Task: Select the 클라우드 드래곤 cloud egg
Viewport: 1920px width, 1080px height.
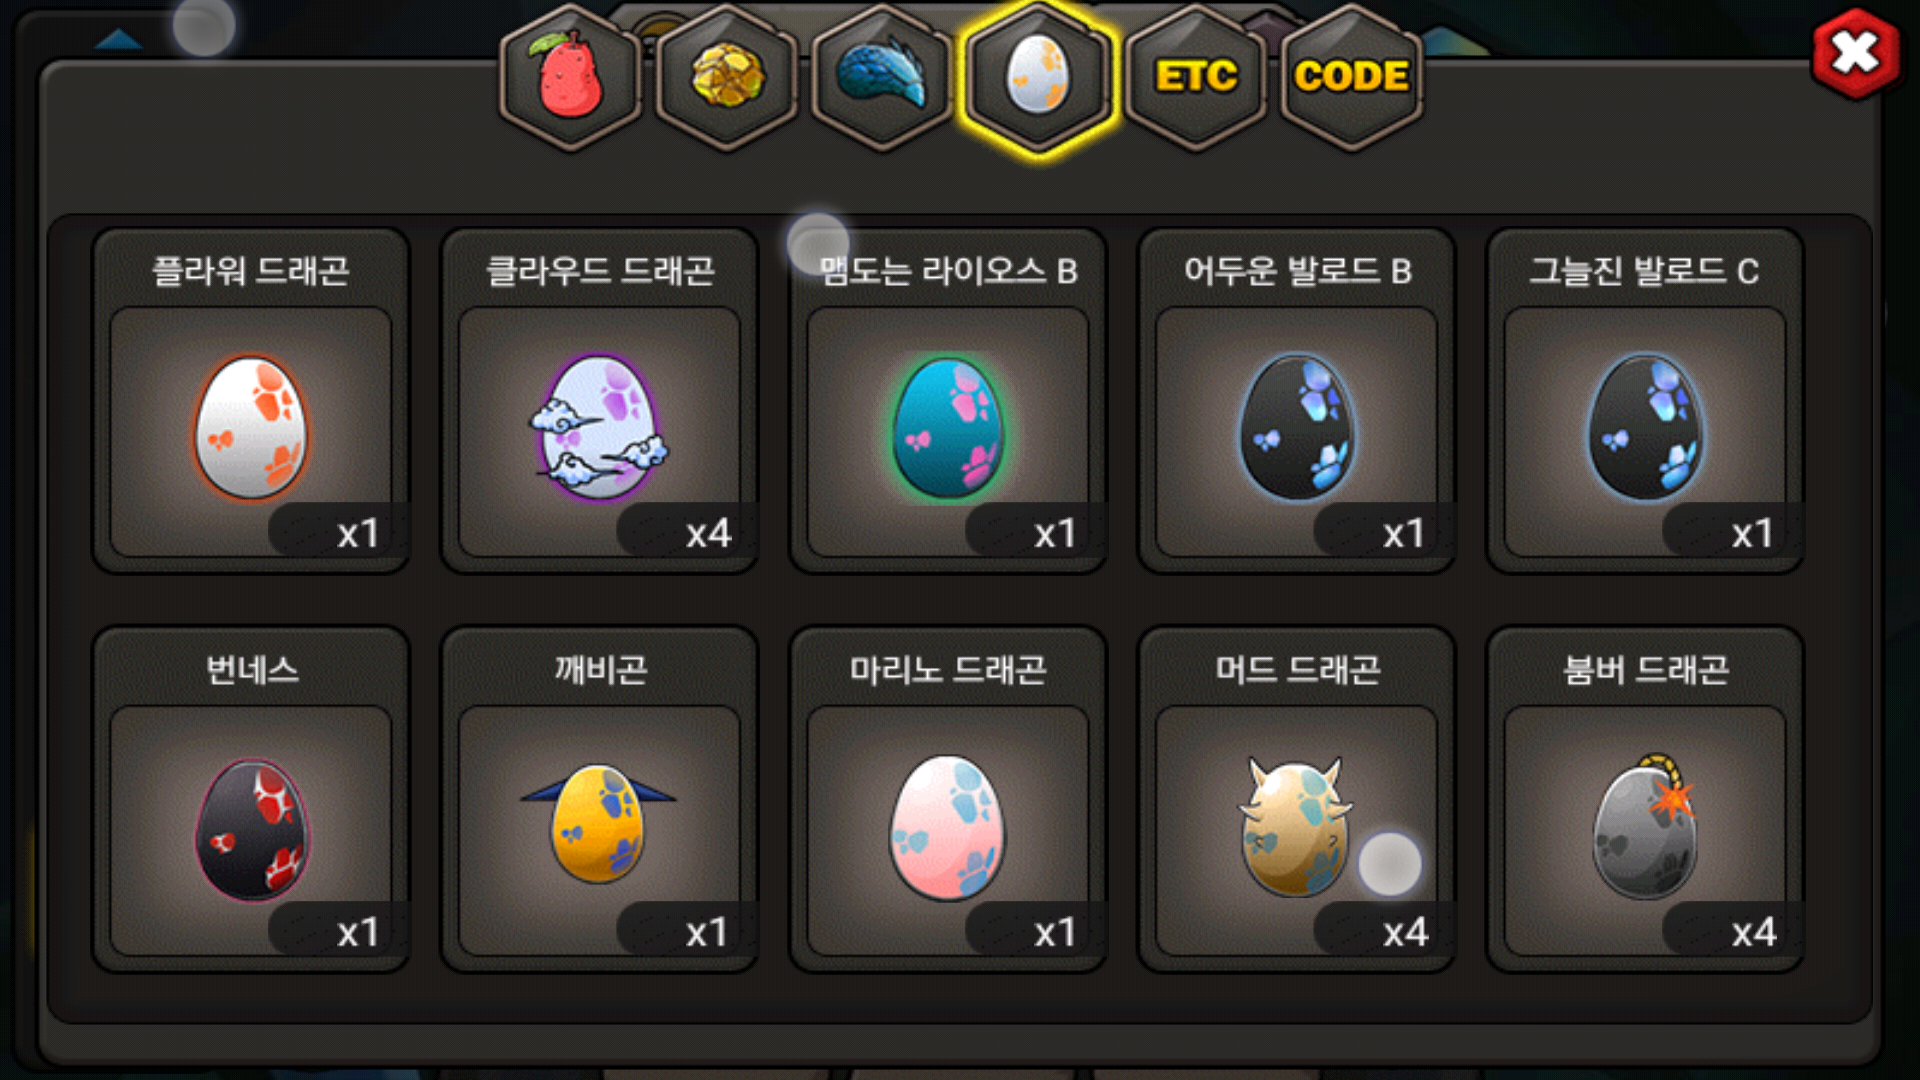Action: coord(600,428)
